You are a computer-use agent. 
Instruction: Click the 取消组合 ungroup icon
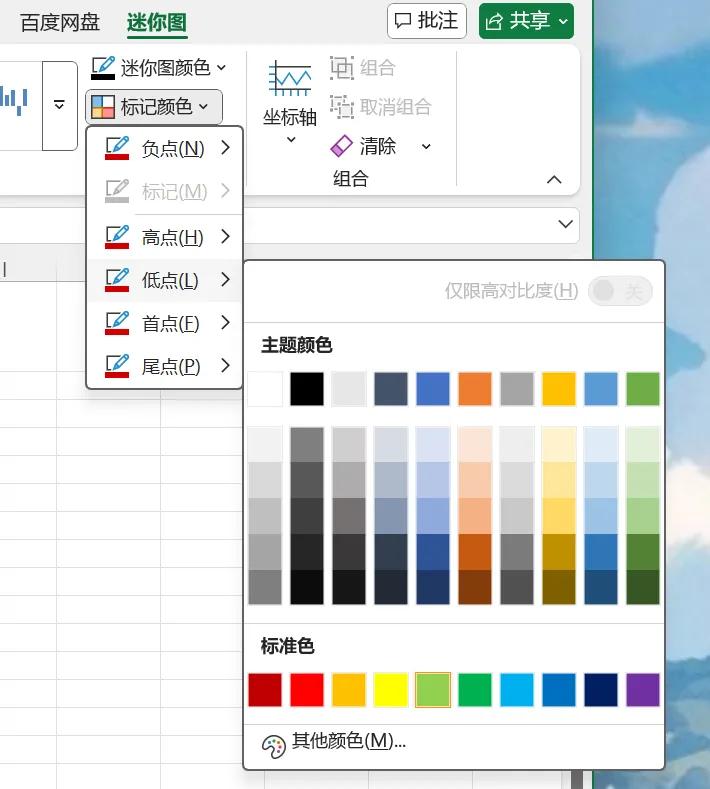tap(342, 107)
